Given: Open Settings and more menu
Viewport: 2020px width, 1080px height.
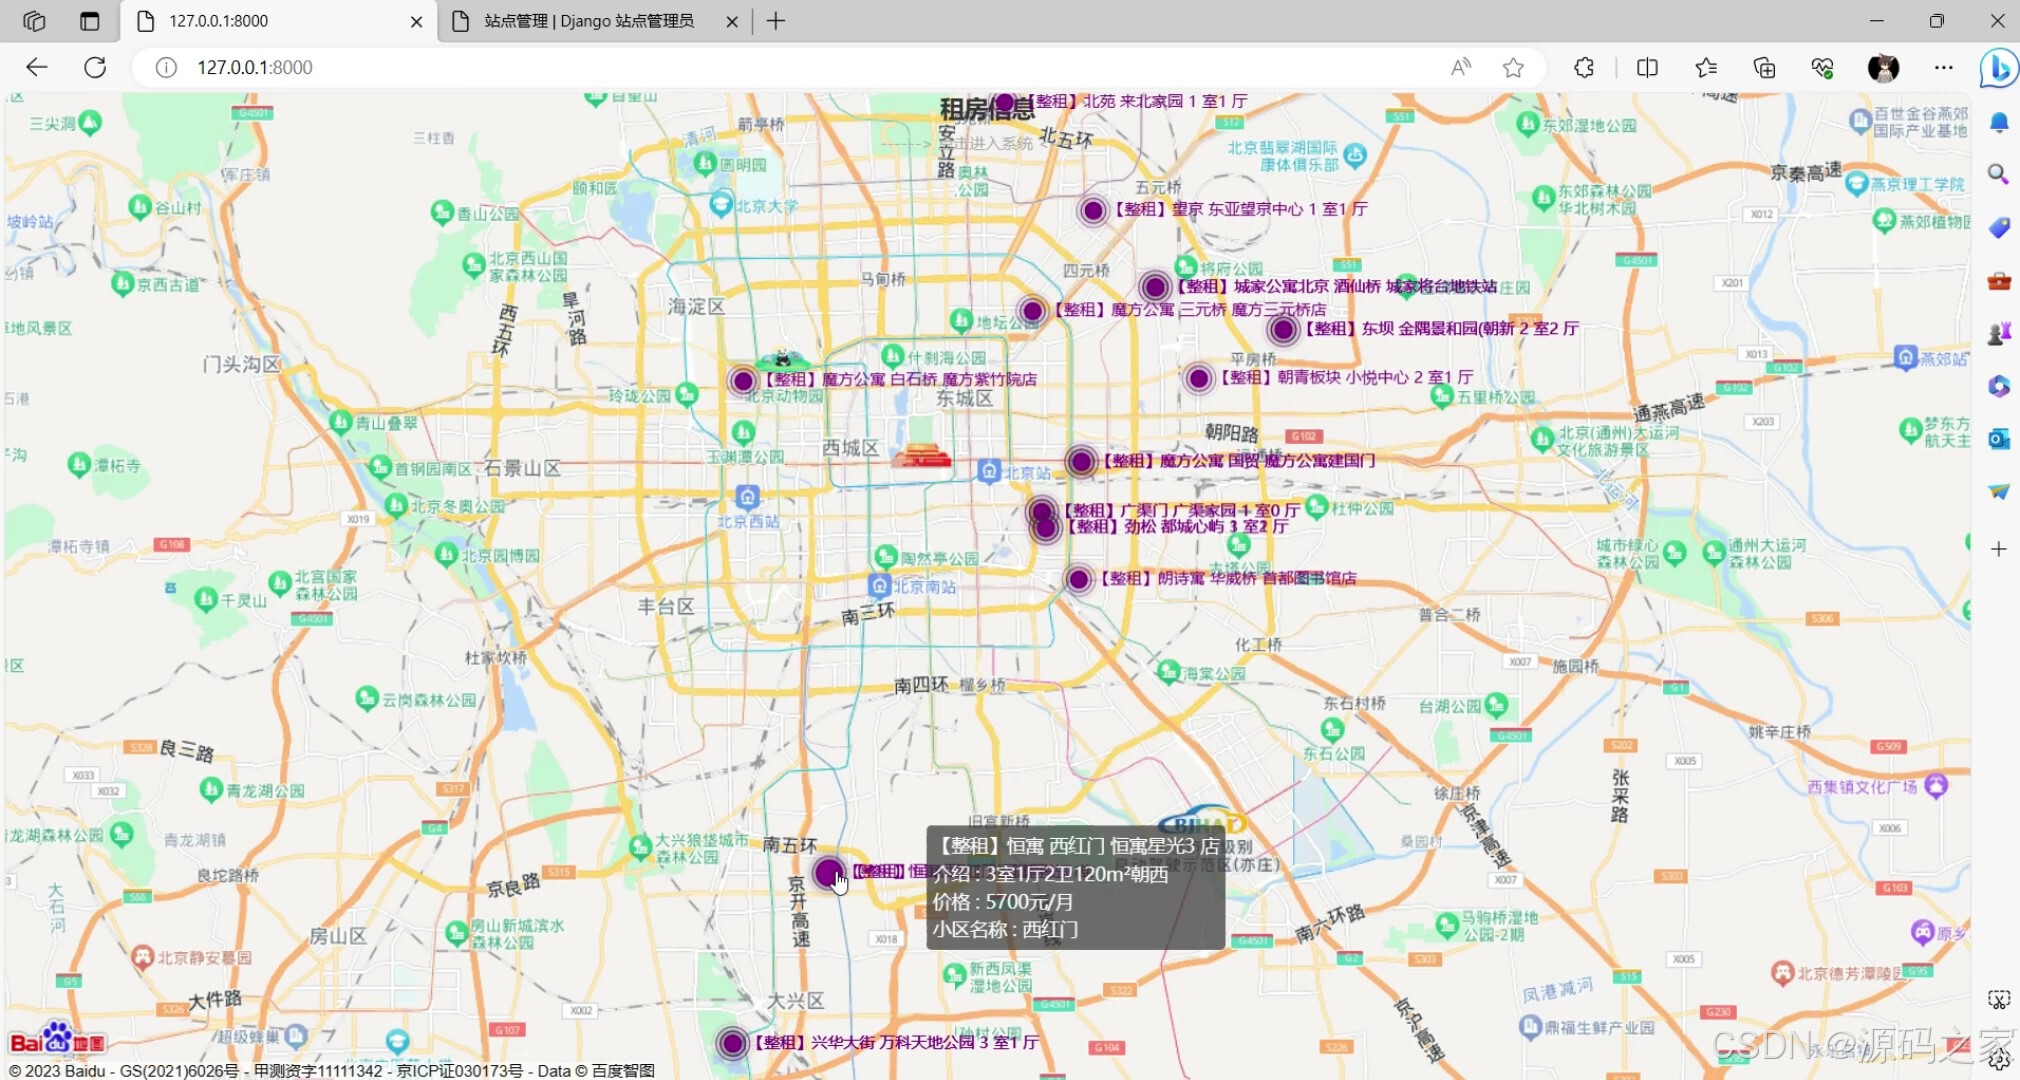Looking at the screenshot, I should [x=1943, y=67].
